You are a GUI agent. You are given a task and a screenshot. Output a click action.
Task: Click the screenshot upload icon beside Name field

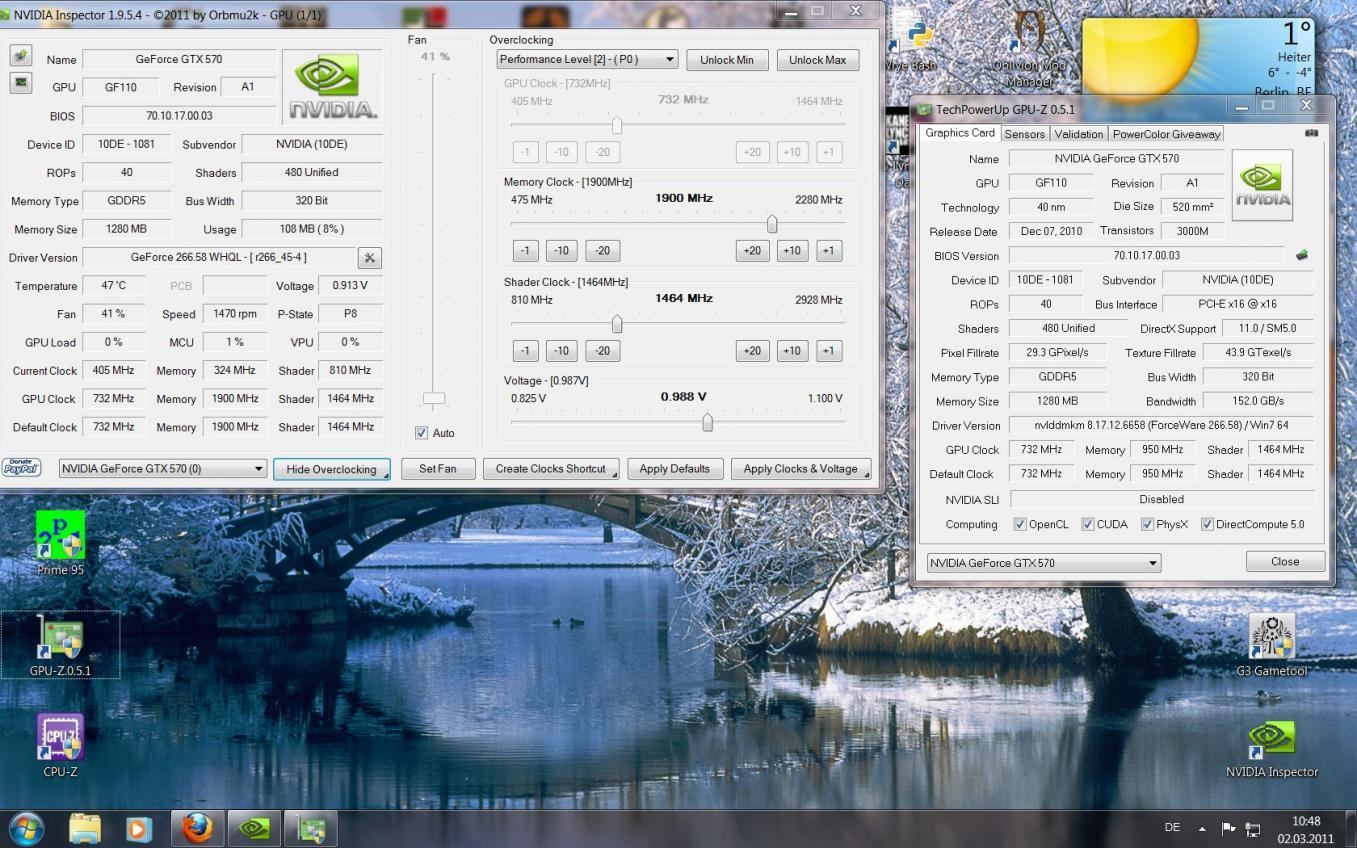[x=20, y=55]
